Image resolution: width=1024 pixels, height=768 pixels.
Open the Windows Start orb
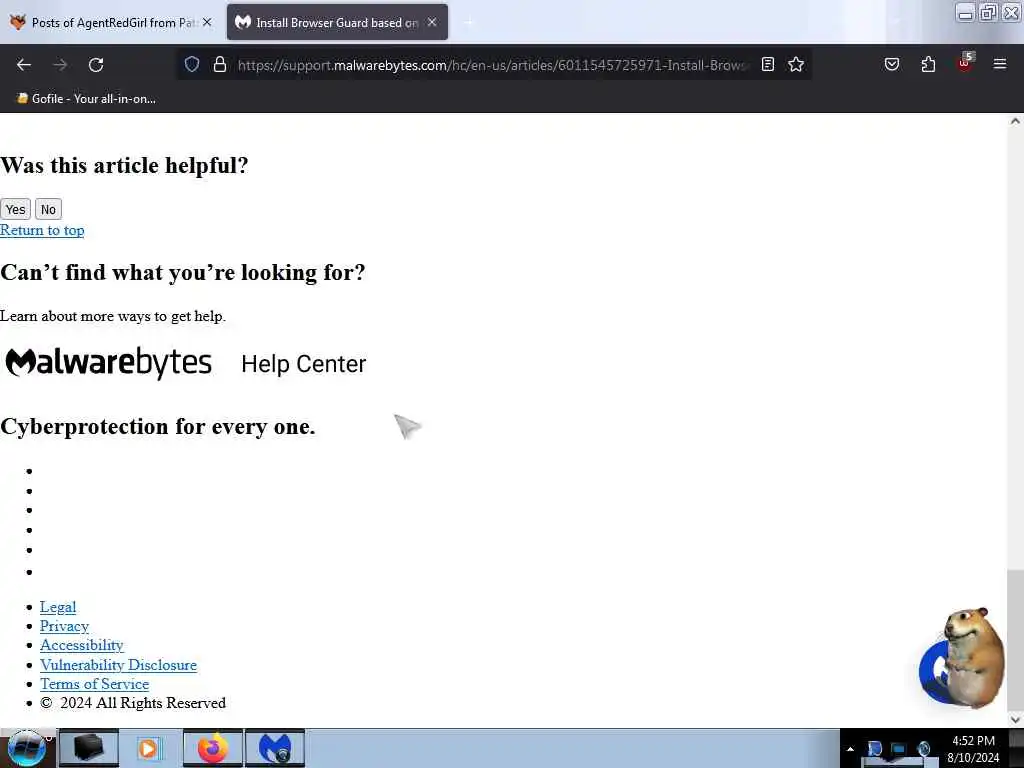(27, 748)
